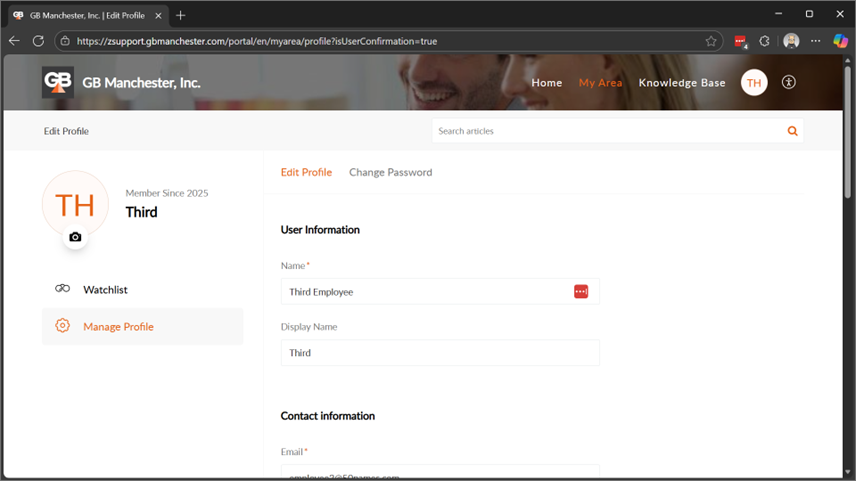Open the Home navigation link
Viewport: 856px width, 481px height.
coord(546,83)
